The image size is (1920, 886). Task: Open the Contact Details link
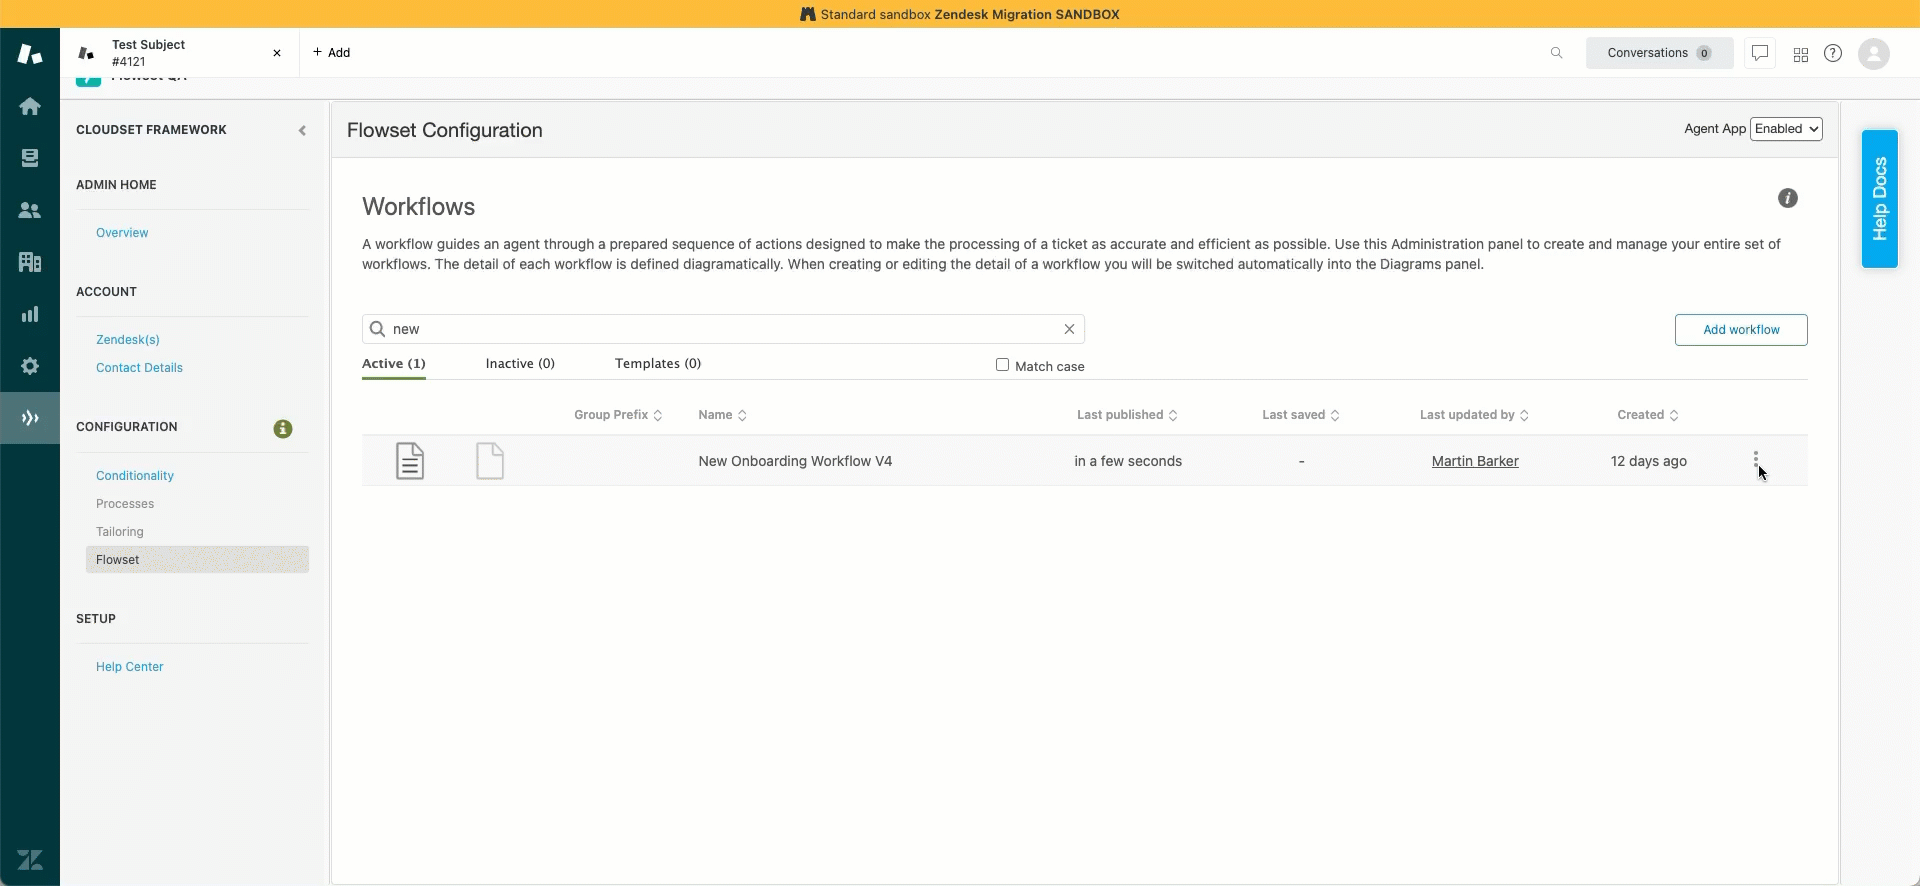coord(139,368)
